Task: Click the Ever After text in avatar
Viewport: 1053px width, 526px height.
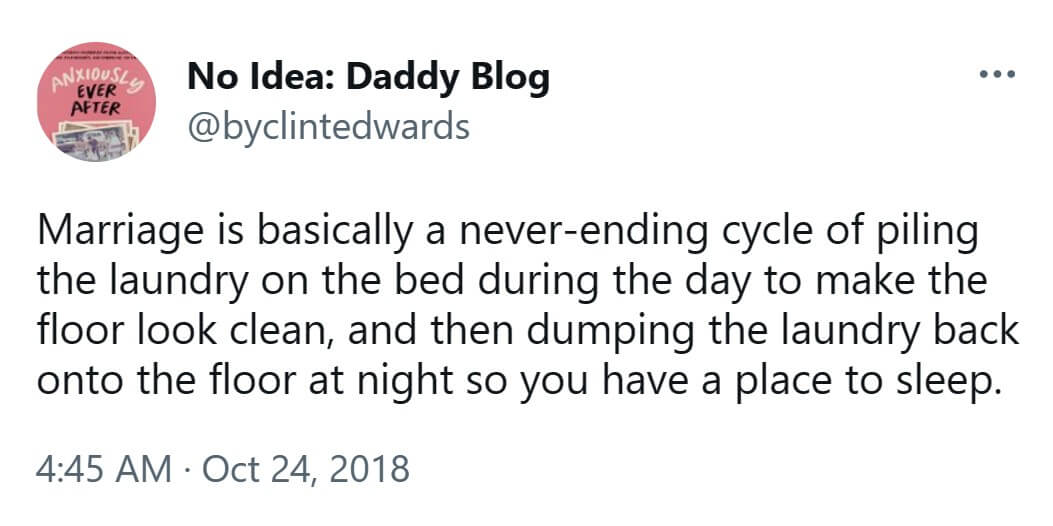Action: tap(98, 99)
